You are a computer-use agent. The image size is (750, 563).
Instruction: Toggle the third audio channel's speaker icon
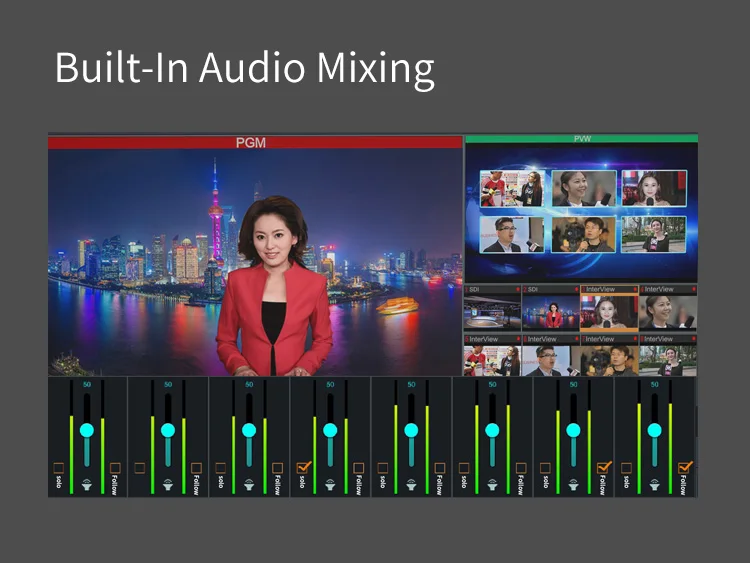pos(249,485)
